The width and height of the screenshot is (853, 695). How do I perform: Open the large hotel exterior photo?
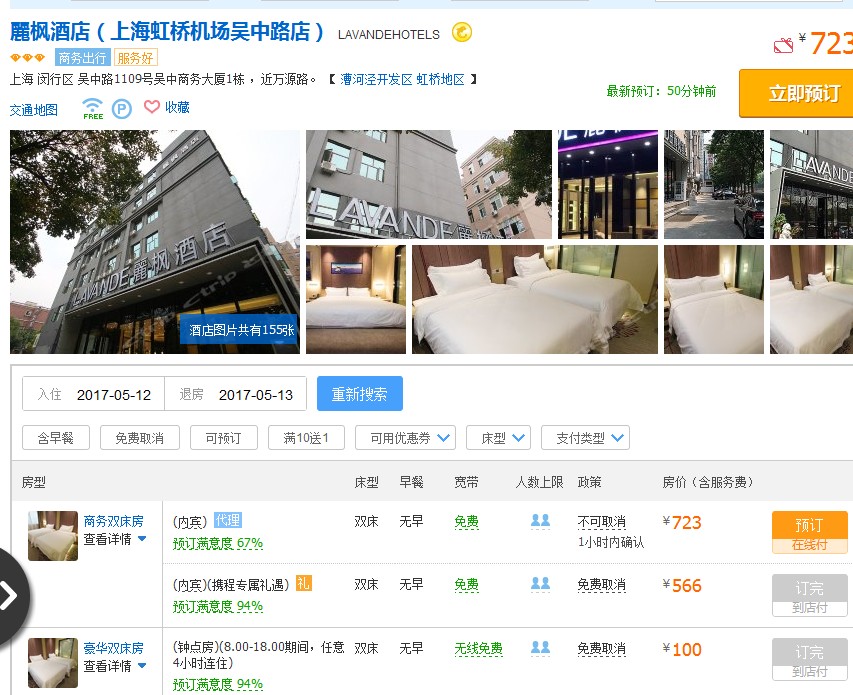[154, 241]
